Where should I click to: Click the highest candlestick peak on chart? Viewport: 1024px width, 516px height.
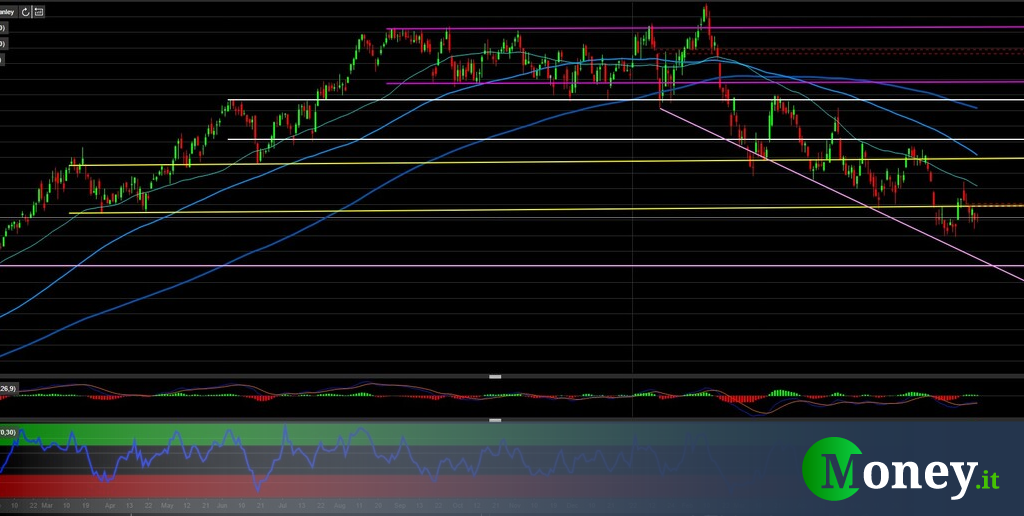(705, 10)
